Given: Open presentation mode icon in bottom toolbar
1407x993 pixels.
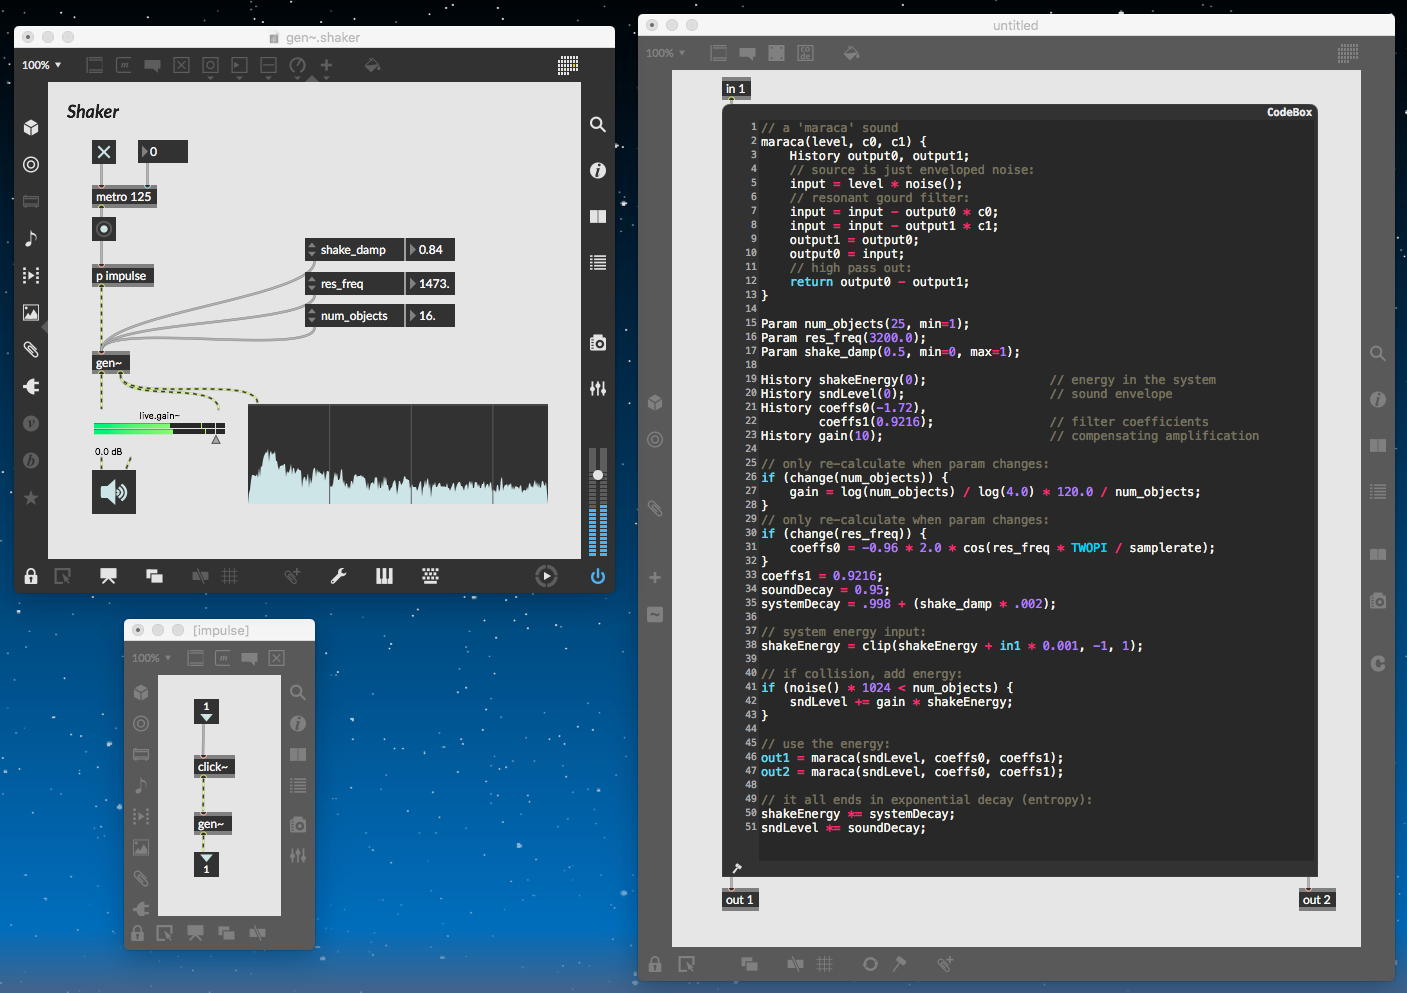Looking at the screenshot, I should pyautogui.click(x=108, y=576).
